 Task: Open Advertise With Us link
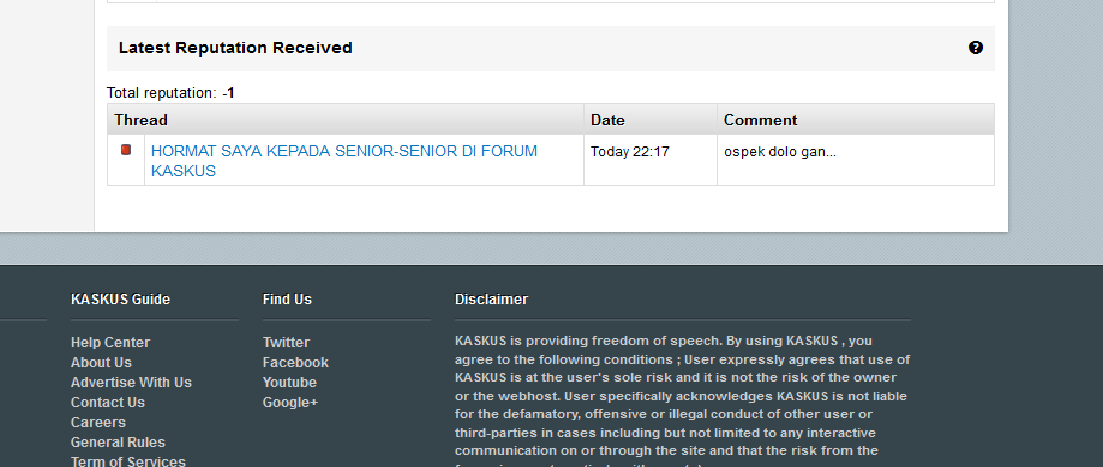click(x=131, y=382)
